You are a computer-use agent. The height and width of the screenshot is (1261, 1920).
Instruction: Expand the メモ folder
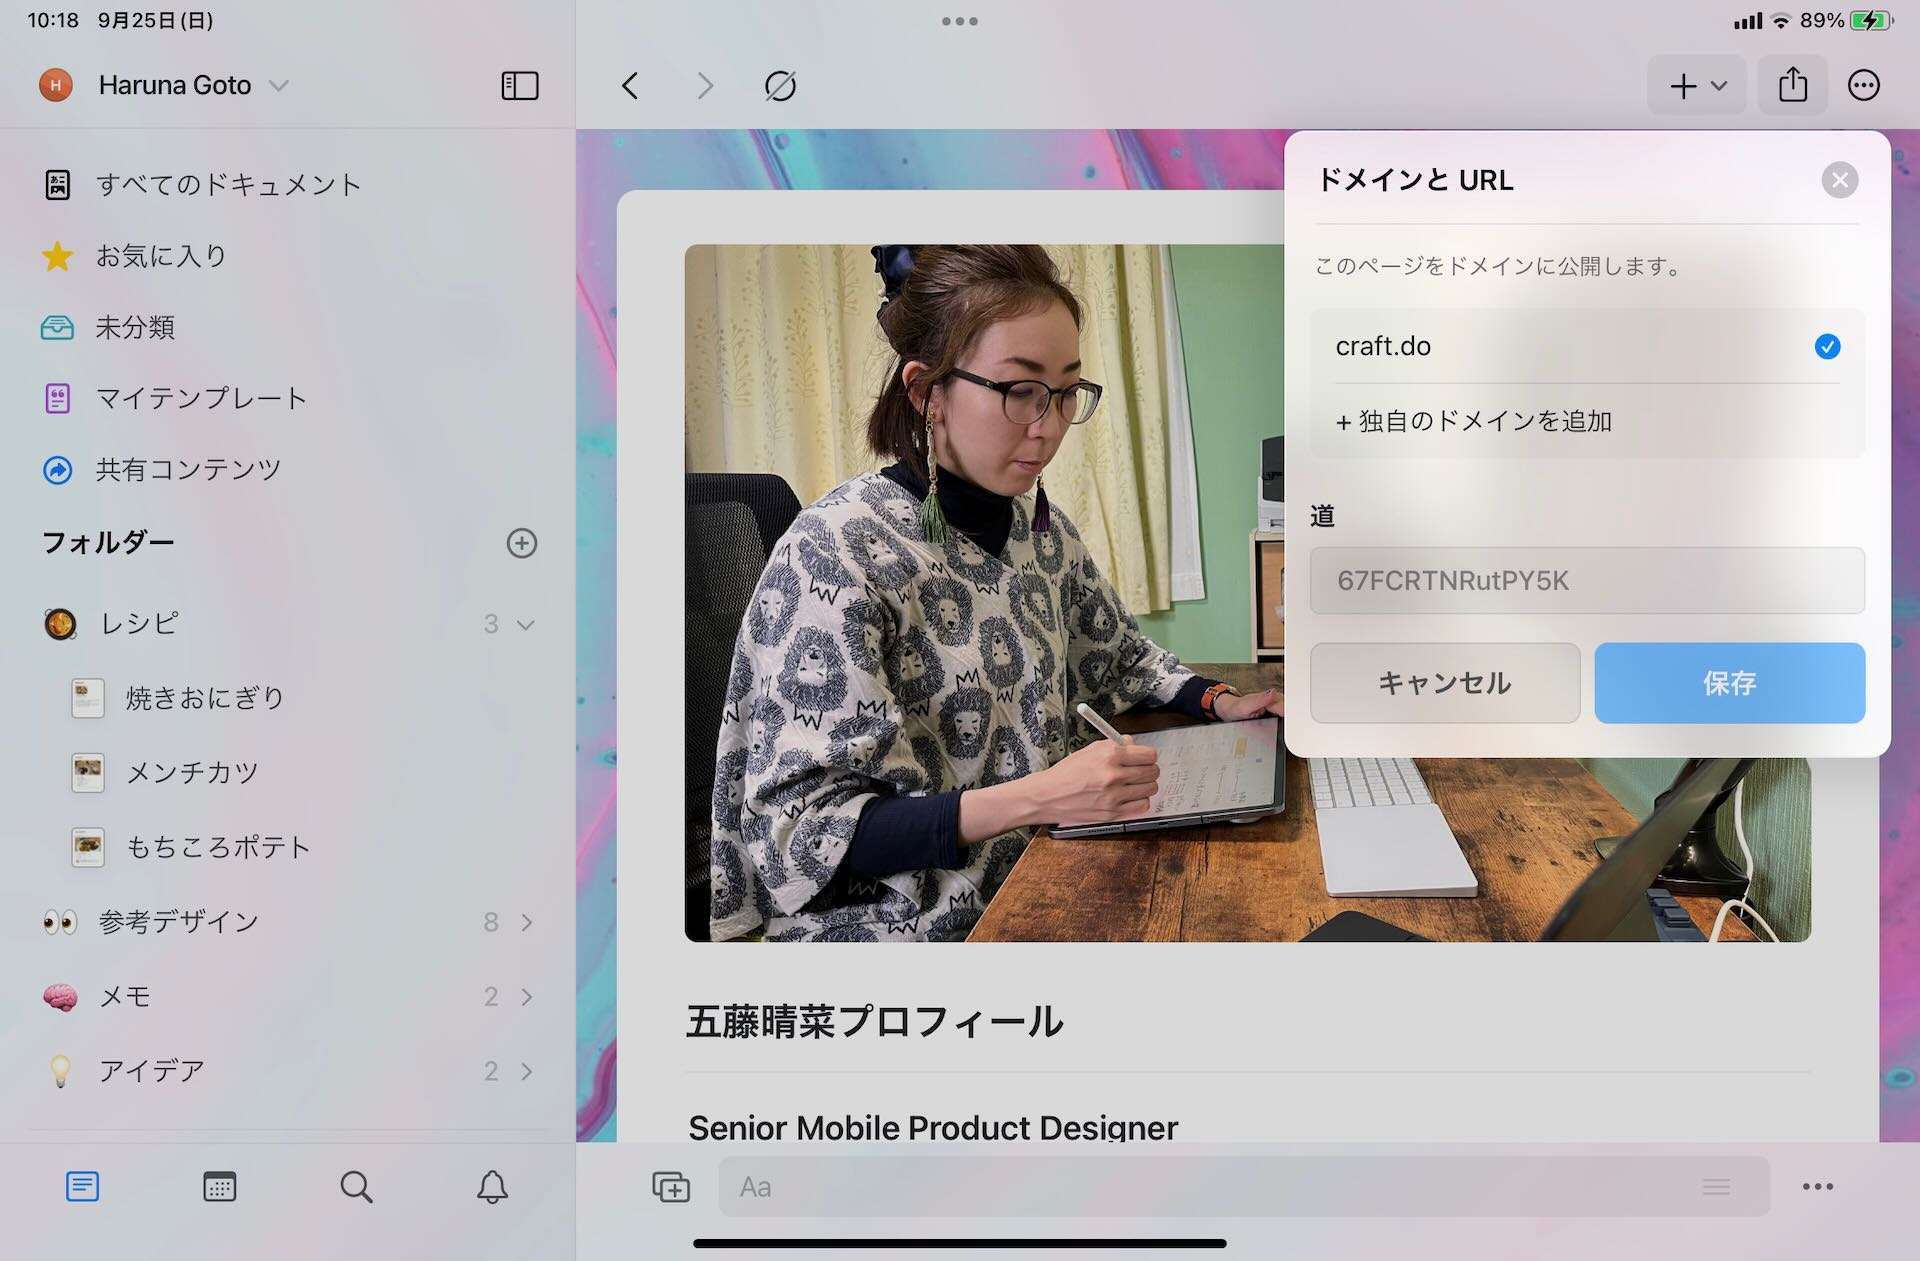point(527,996)
